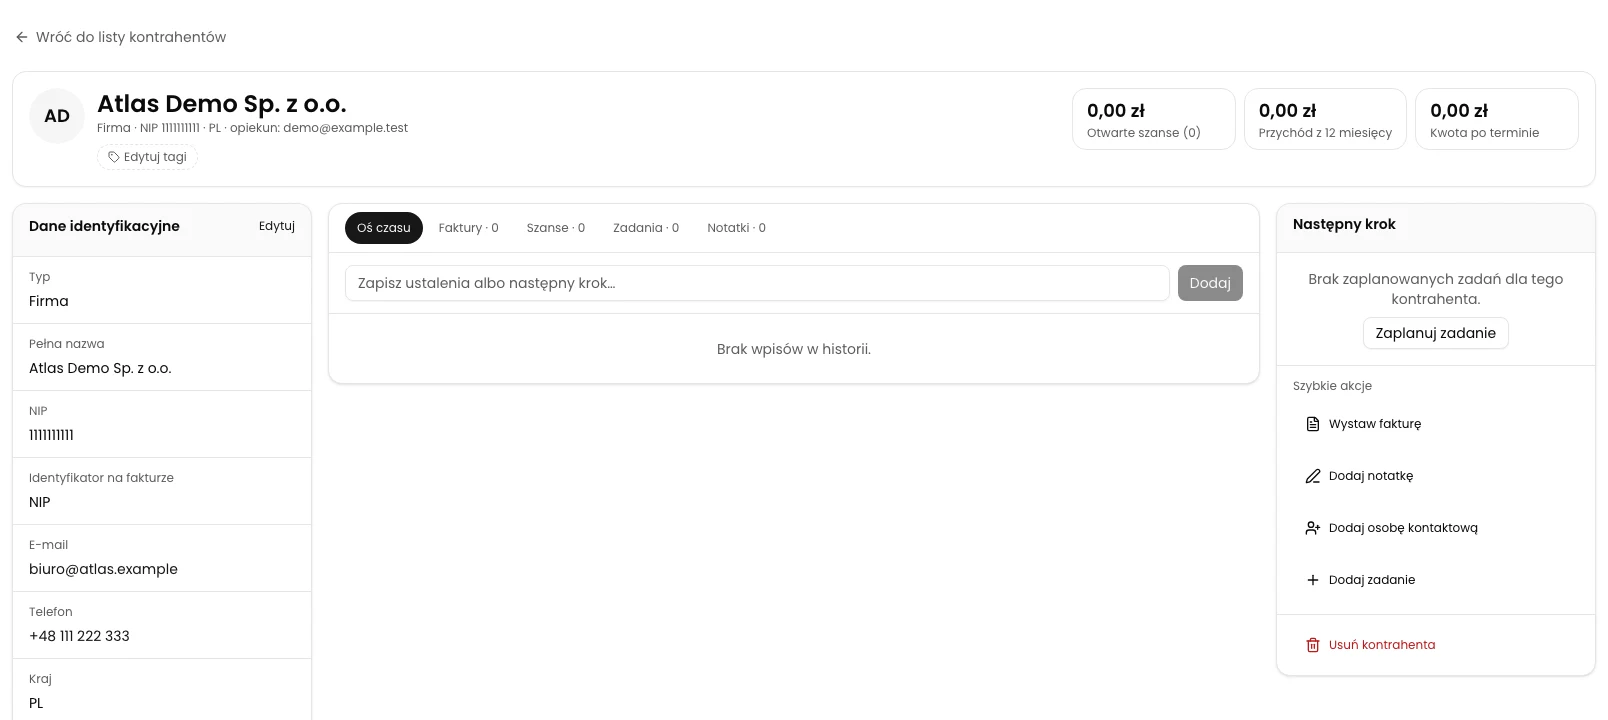Switch to the Oś czasu tab
The width and height of the screenshot is (1608, 720).
(x=384, y=228)
